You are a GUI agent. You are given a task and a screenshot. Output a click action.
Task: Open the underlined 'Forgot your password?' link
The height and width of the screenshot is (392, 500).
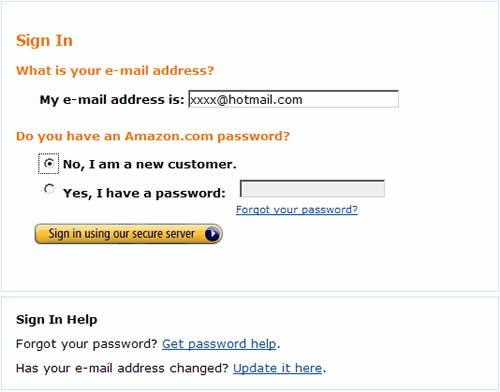pos(297,210)
